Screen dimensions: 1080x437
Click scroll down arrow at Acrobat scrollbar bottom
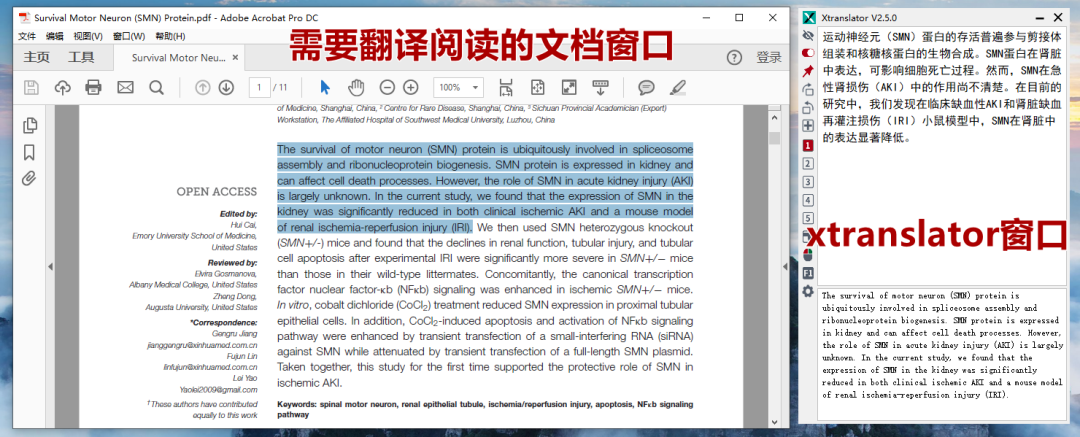[774, 421]
